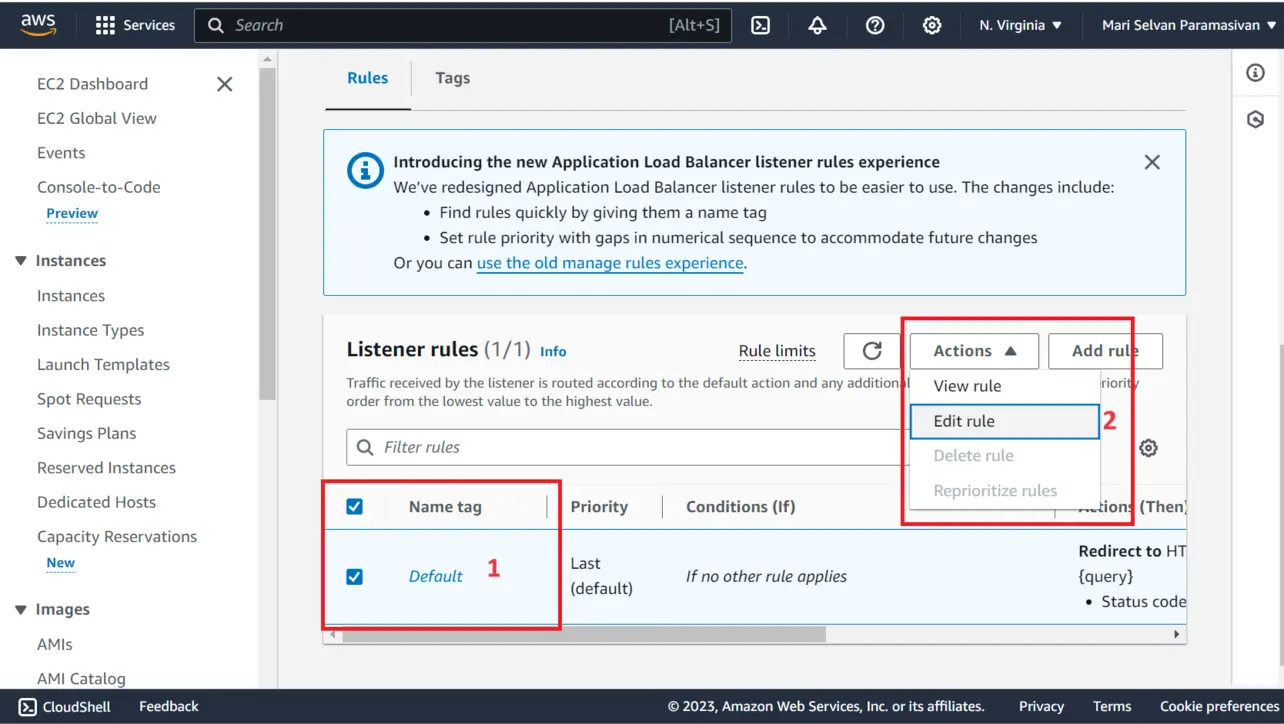
Task: Open Console-to-Code in the sidebar
Action: (98, 187)
